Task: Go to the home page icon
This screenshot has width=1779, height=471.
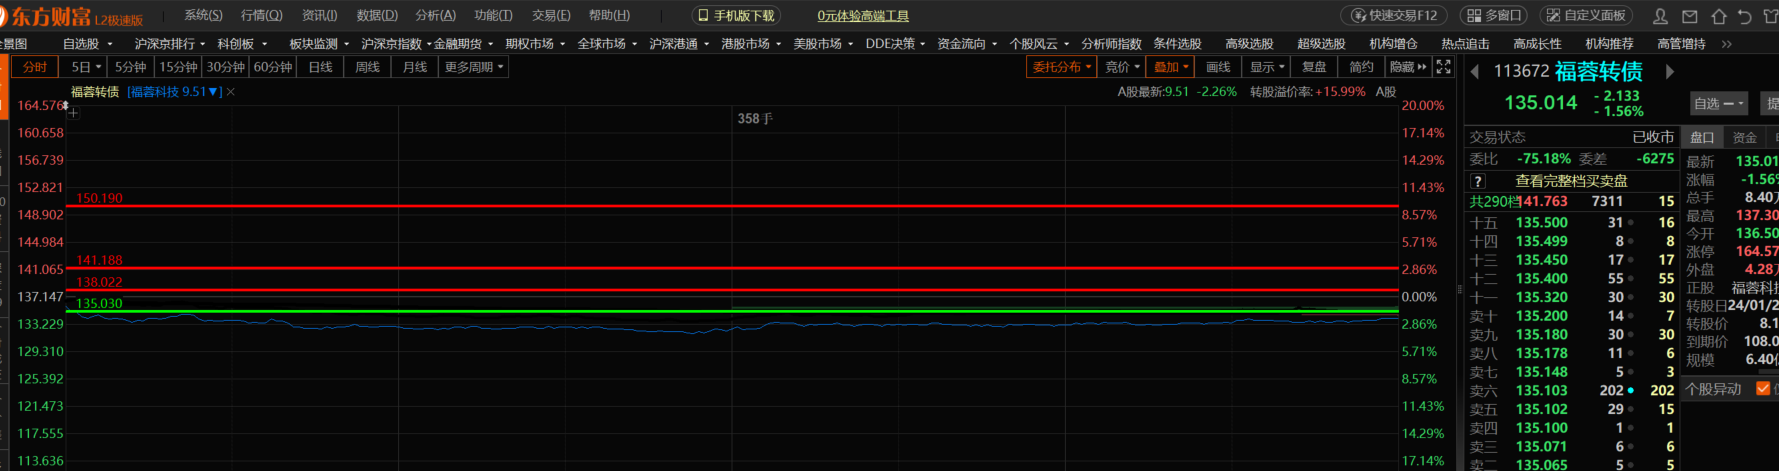Action: click(1719, 16)
